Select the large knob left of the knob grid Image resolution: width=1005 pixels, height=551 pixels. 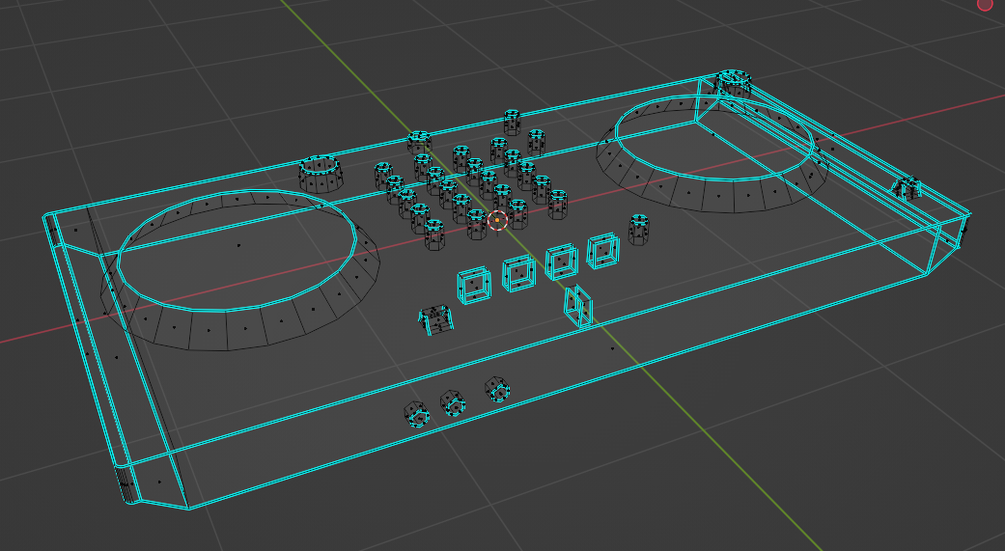pos(320,173)
